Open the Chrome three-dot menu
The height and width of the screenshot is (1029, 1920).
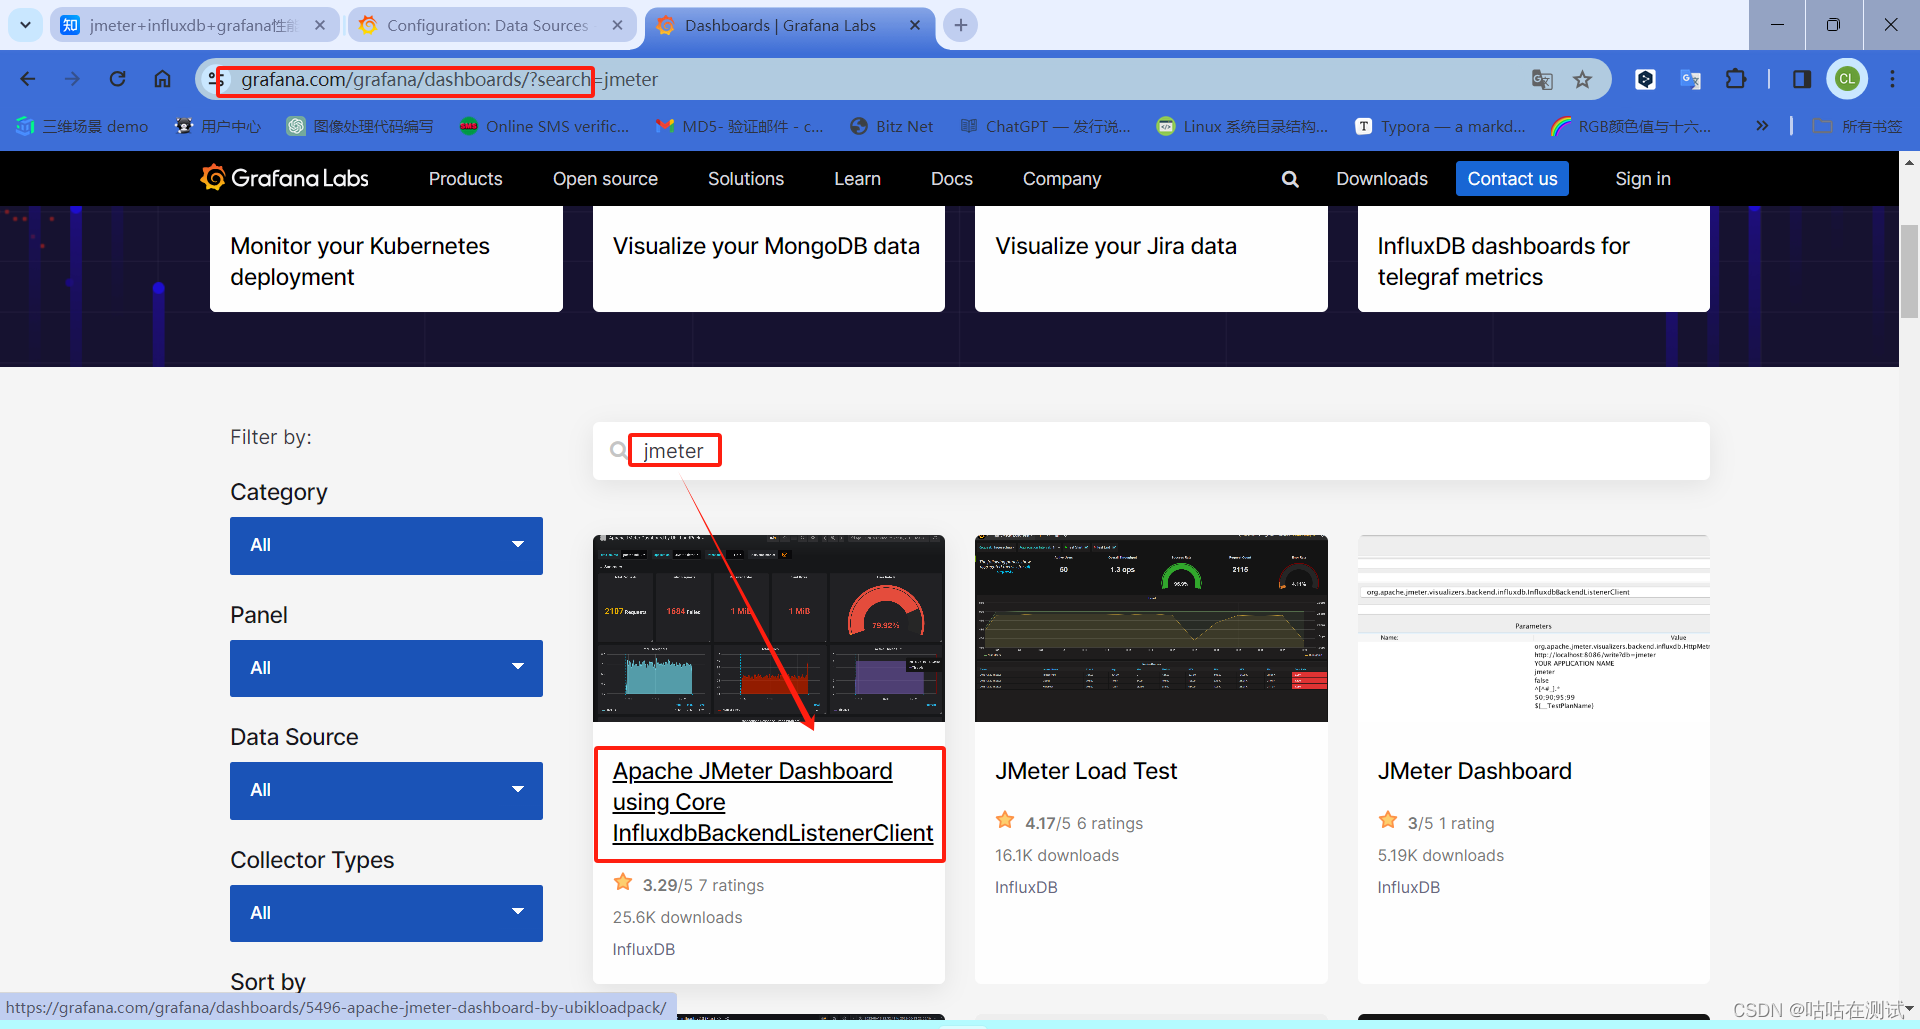pyautogui.click(x=1892, y=79)
